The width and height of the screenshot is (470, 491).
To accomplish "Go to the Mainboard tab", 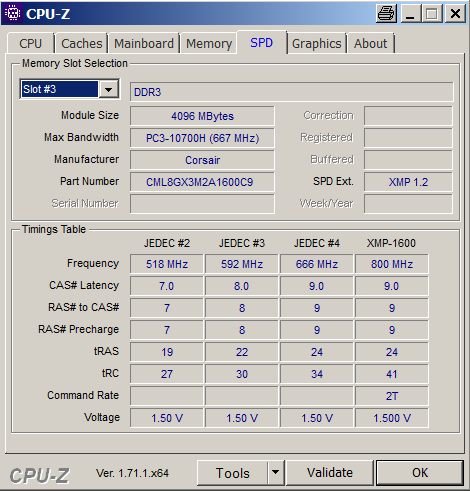I will coord(144,43).
